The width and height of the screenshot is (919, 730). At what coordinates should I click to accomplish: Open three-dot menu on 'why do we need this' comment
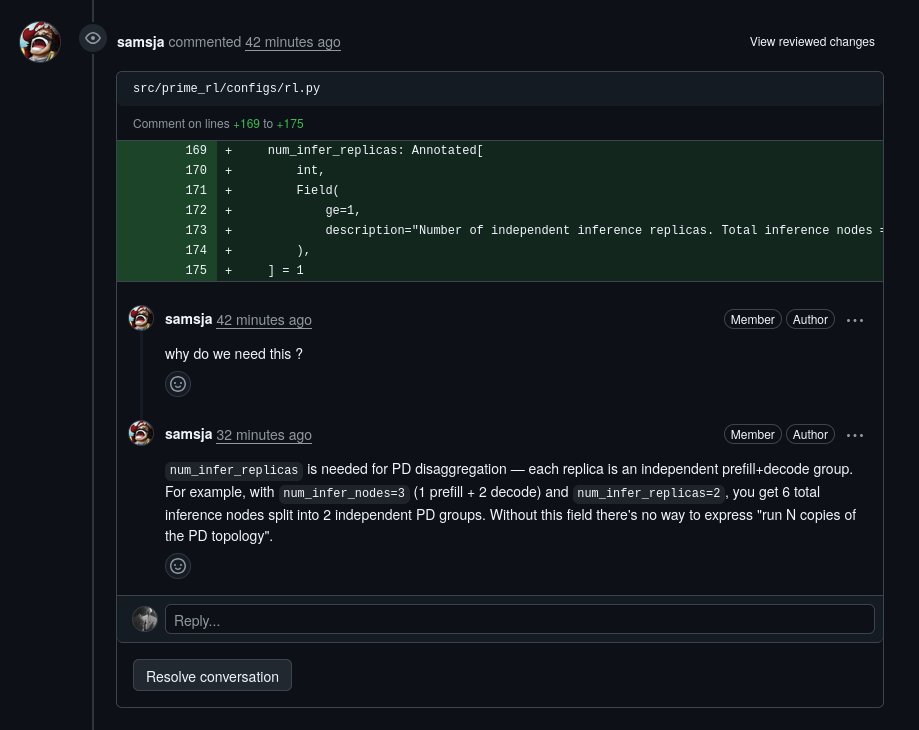[x=855, y=320]
